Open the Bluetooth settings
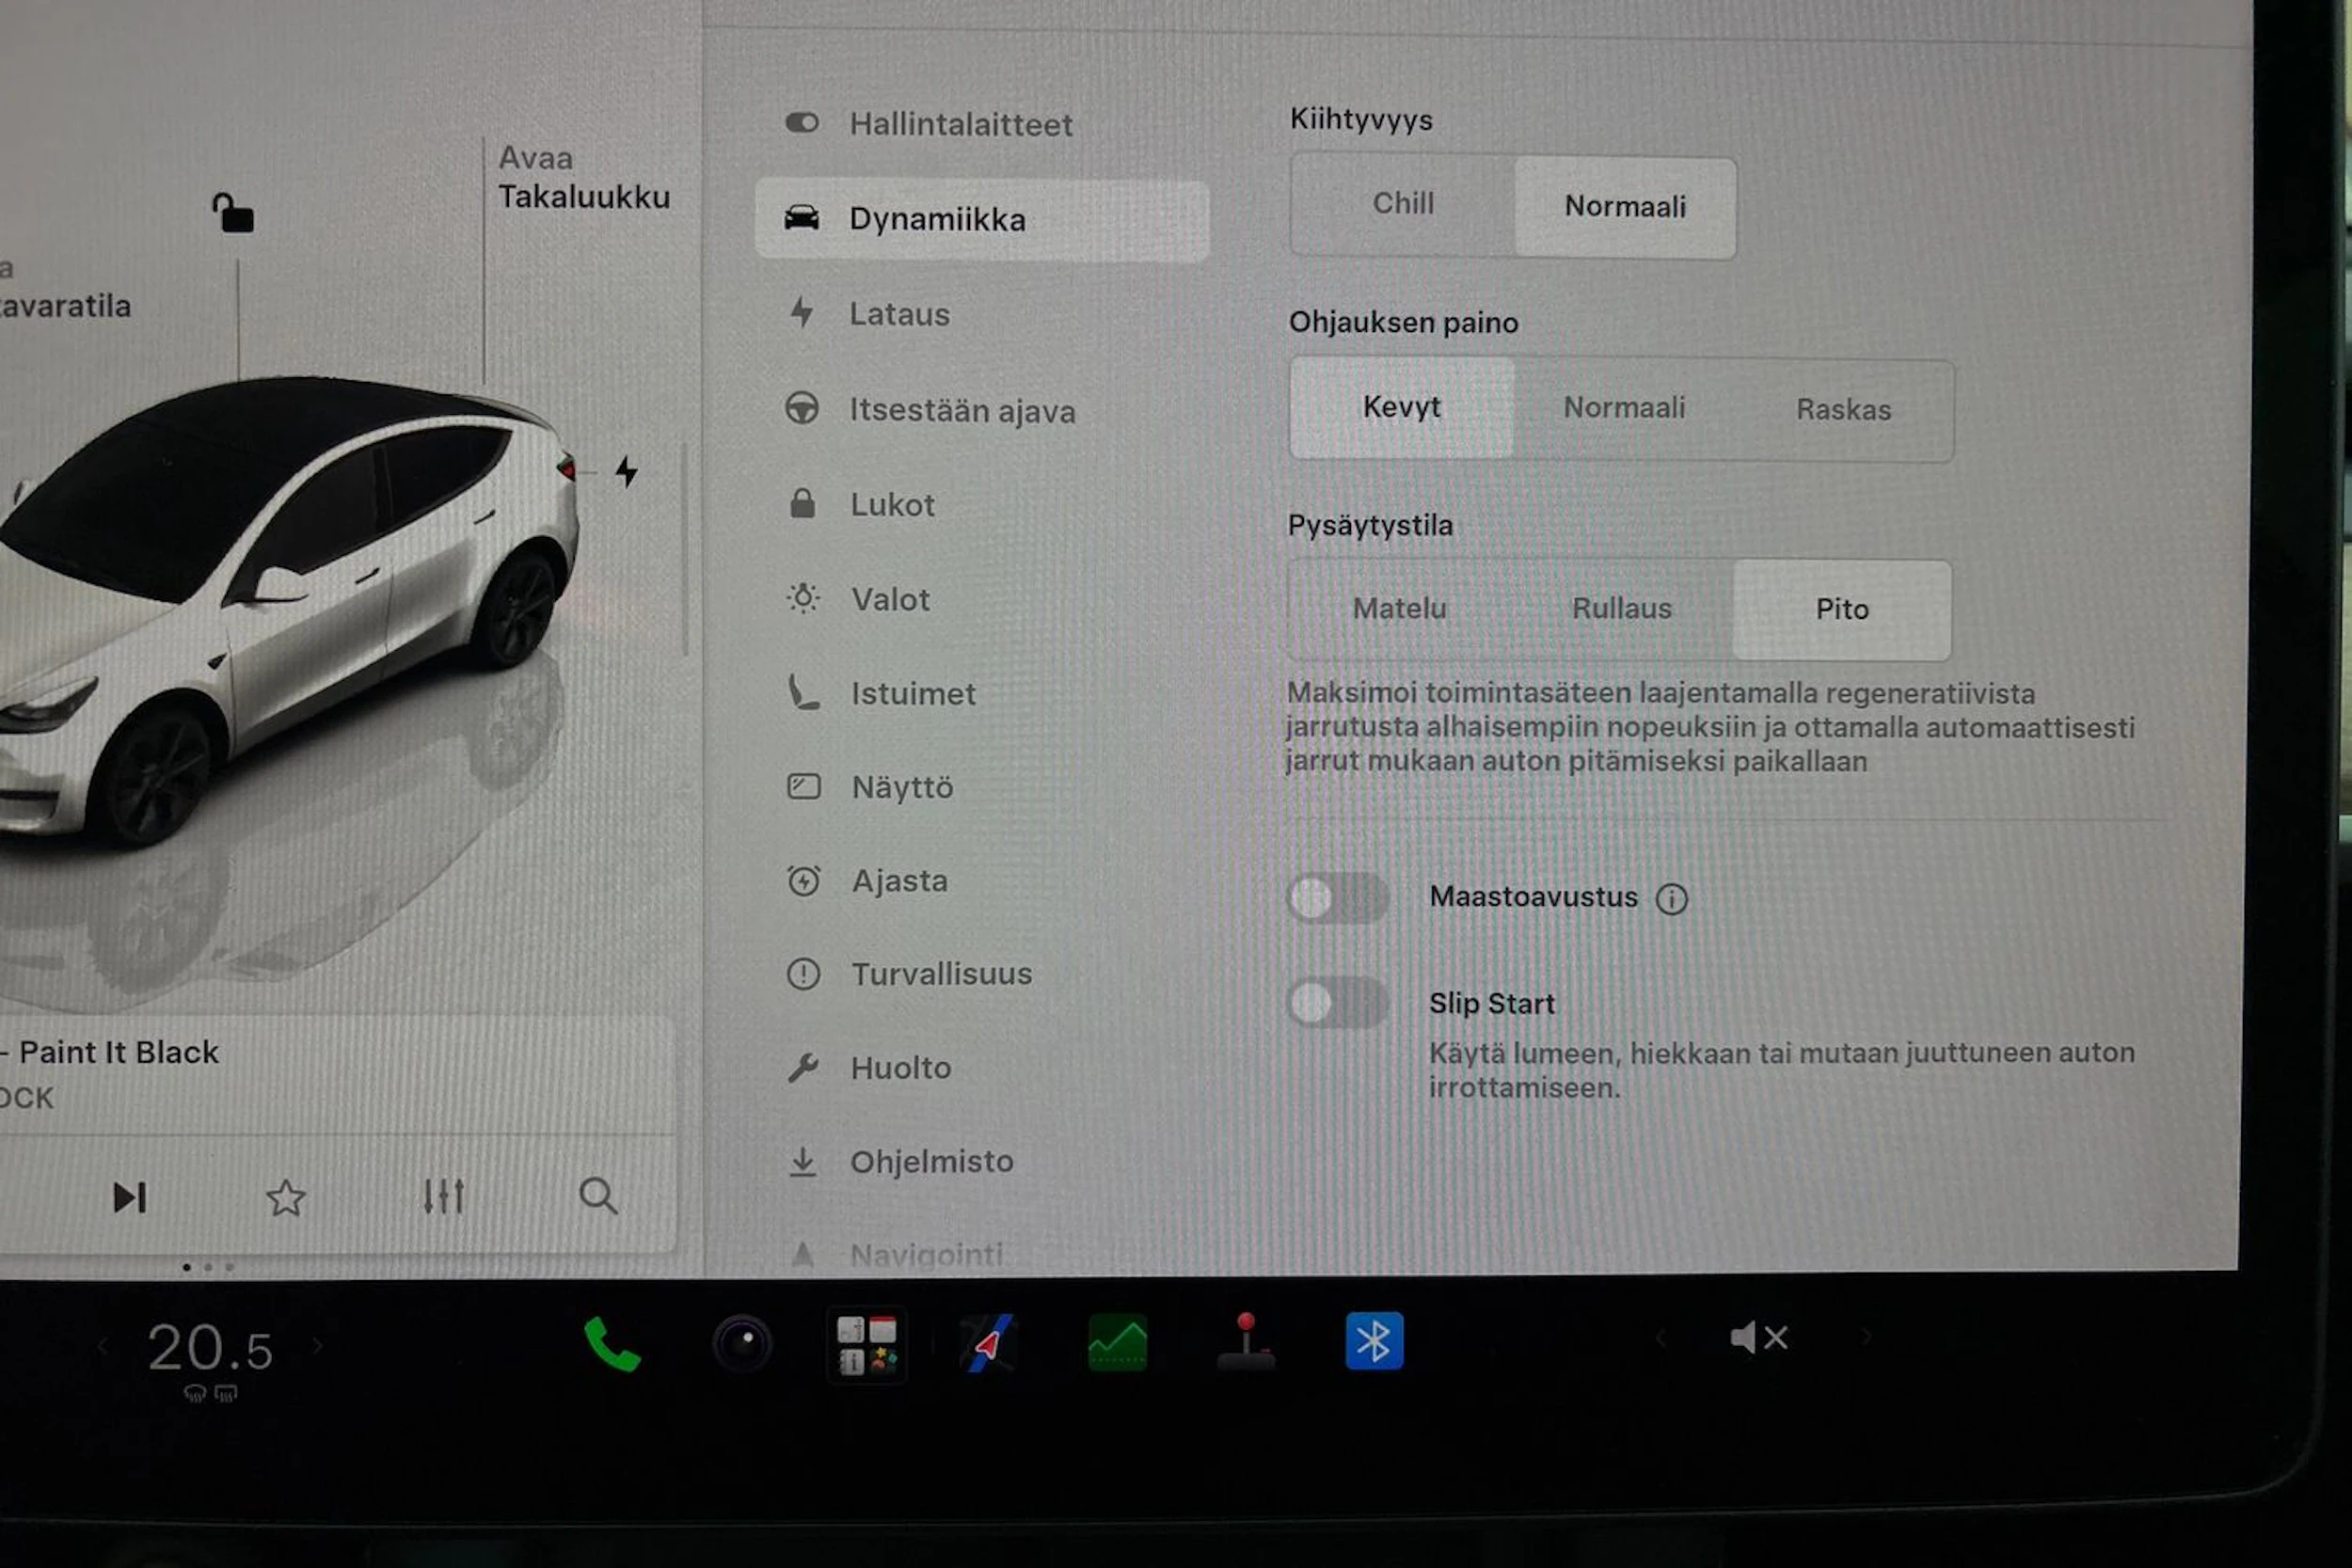 click(x=1374, y=1341)
